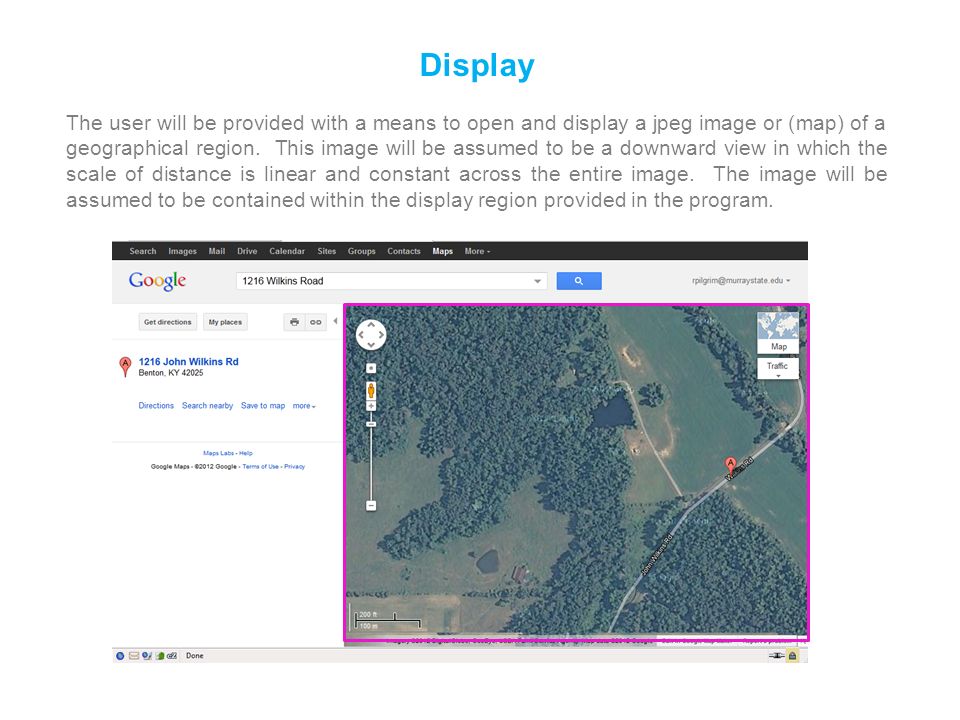960x720 pixels.
Task: Click the zoom slider handle
Action: click(x=371, y=424)
